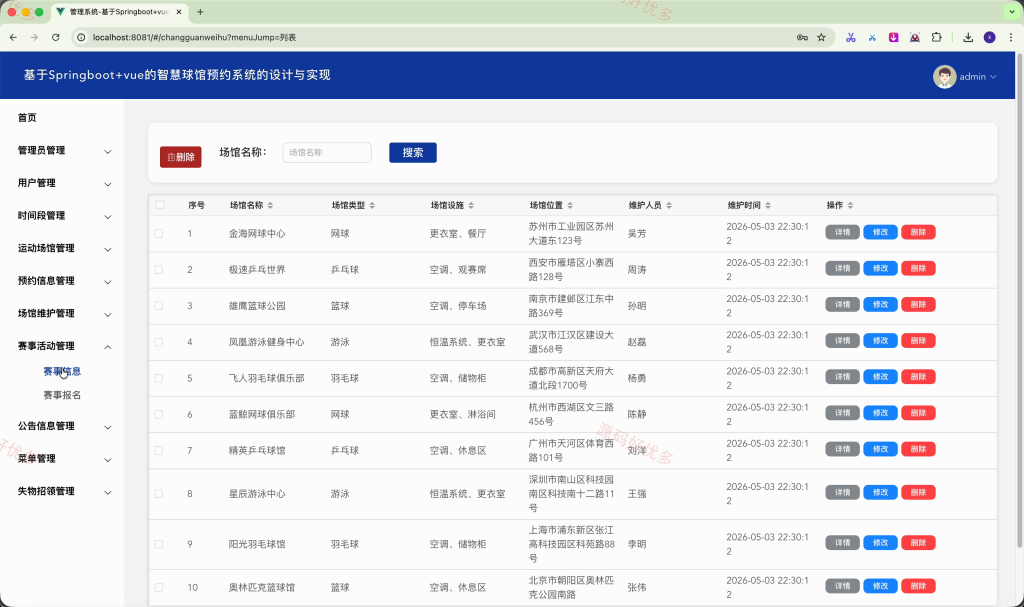Check the row for 极速乒乓世界
1024x607 pixels.
159,269
